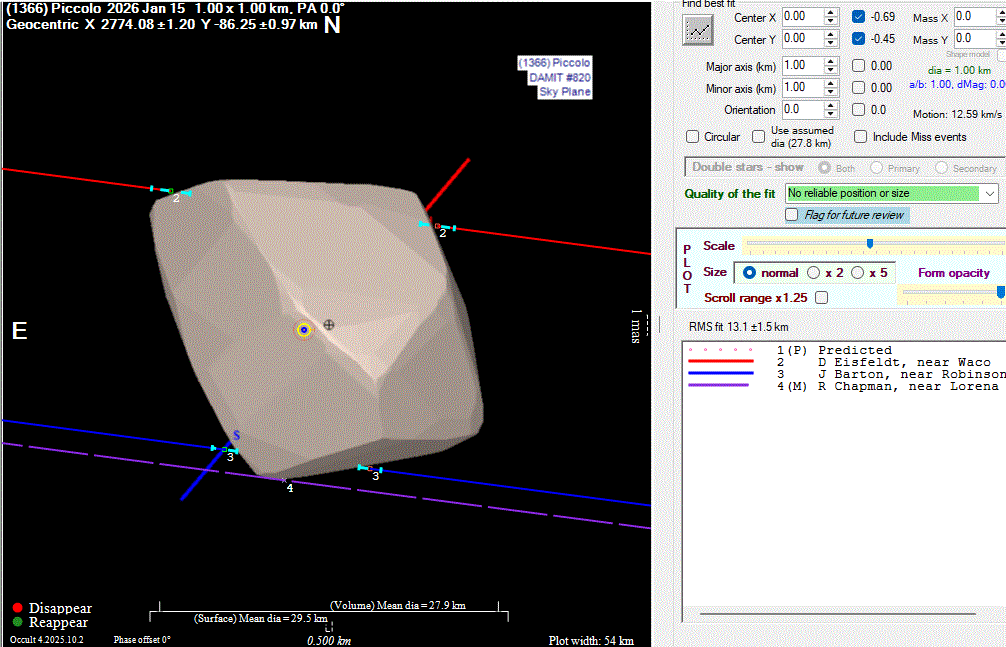
Task: Click into the Orientation value field
Action: point(801,110)
